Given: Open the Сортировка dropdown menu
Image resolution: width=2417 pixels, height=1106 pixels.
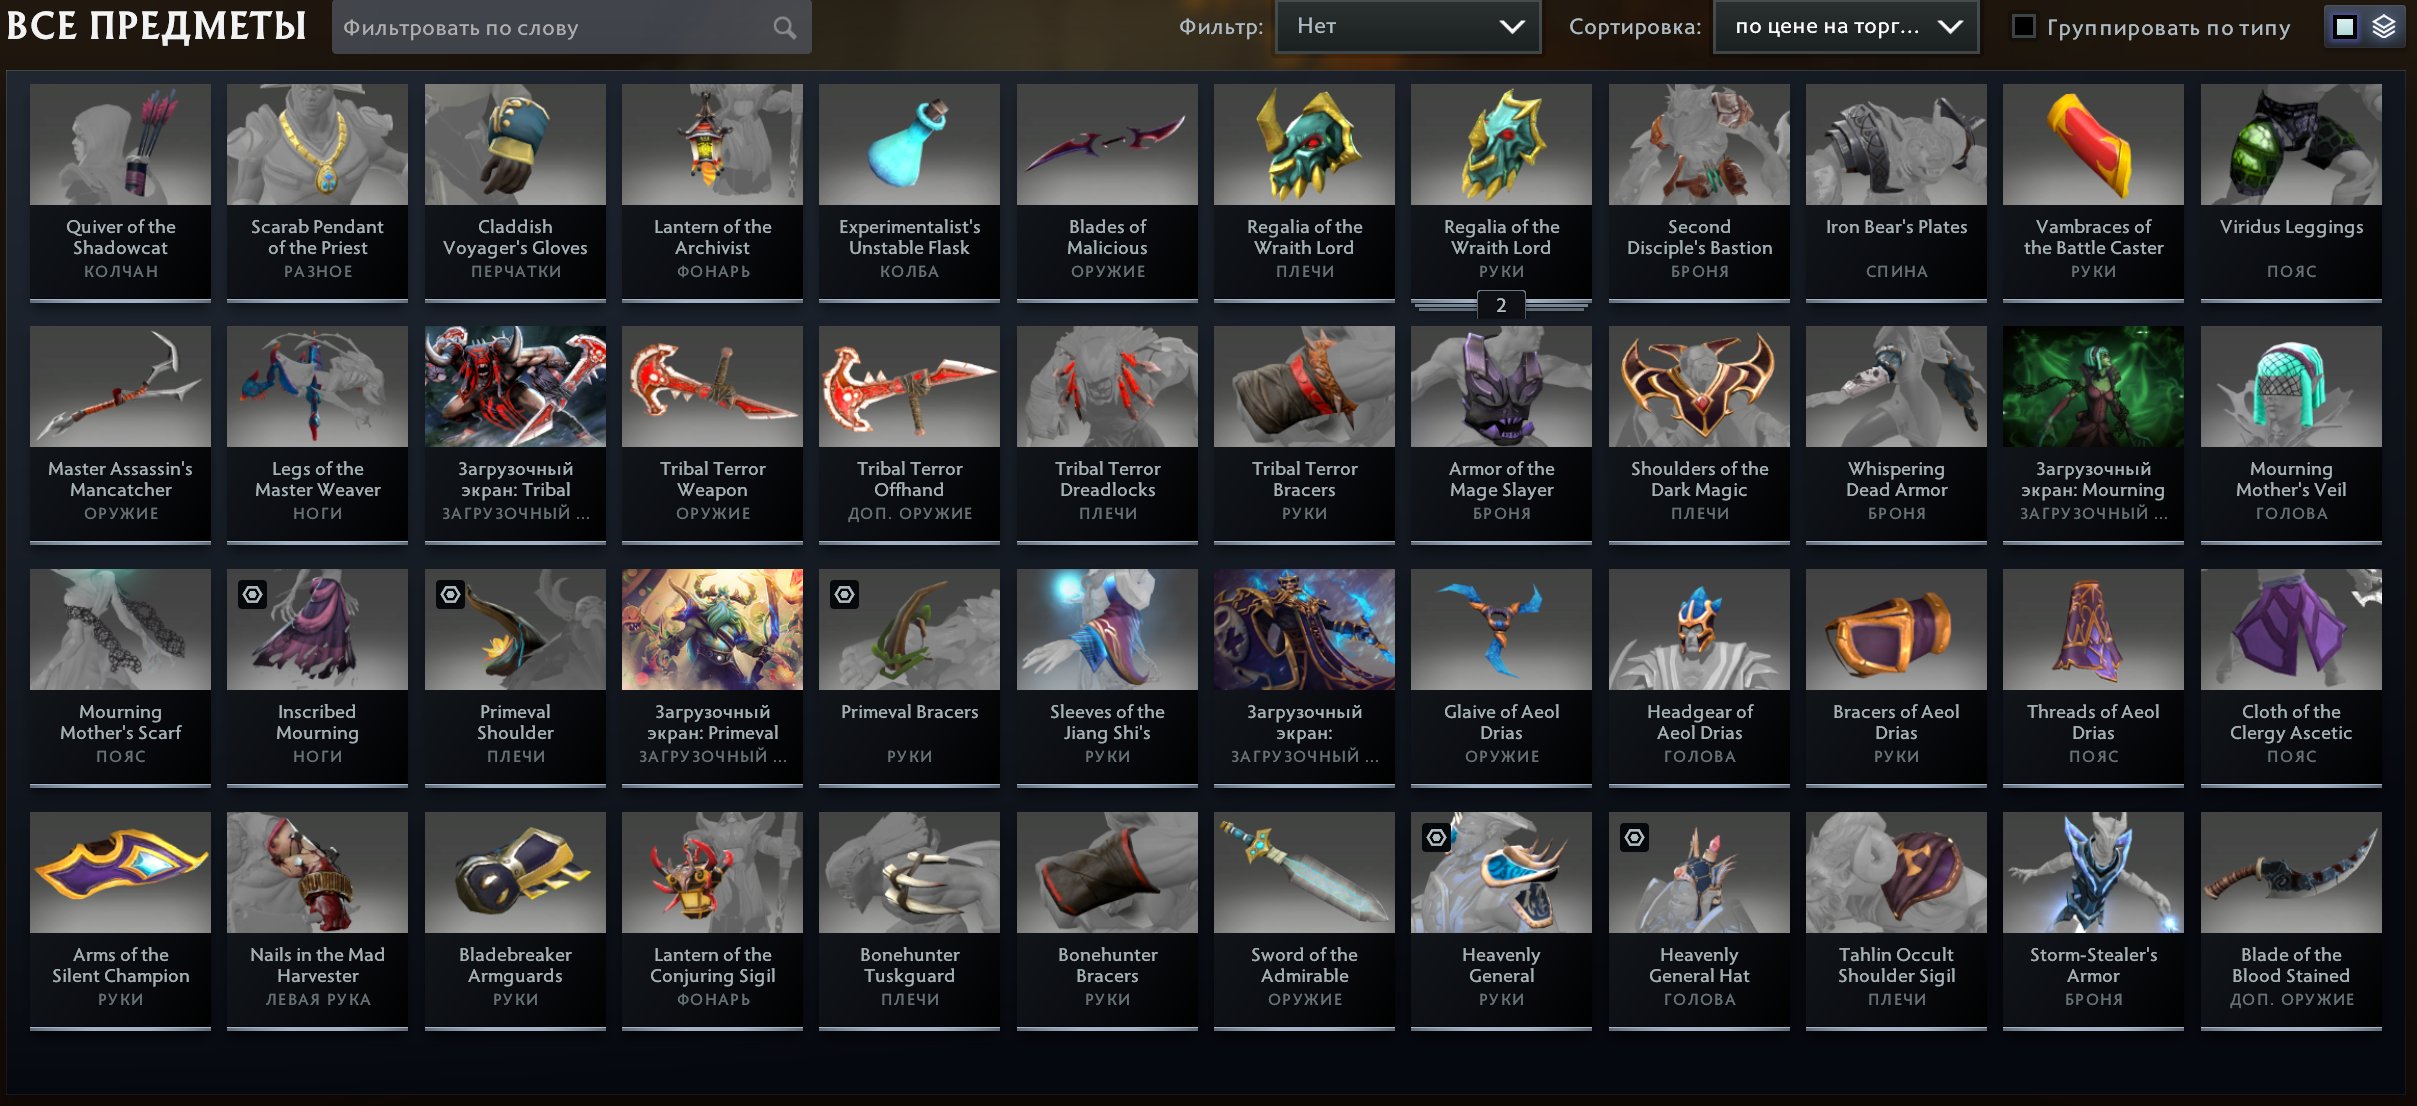Looking at the screenshot, I should tap(1846, 27).
